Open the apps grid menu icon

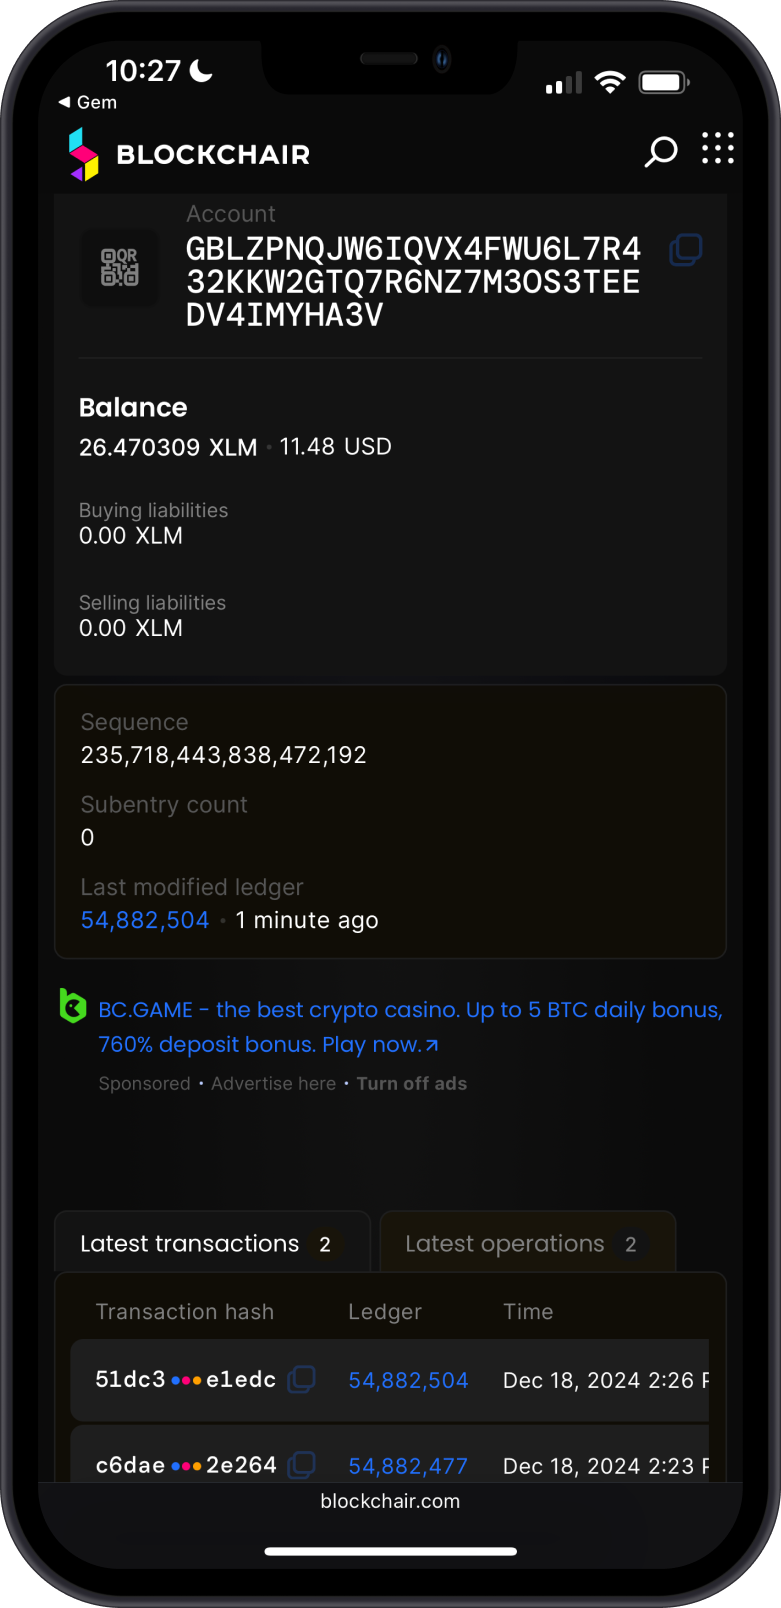(x=718, y=149)
